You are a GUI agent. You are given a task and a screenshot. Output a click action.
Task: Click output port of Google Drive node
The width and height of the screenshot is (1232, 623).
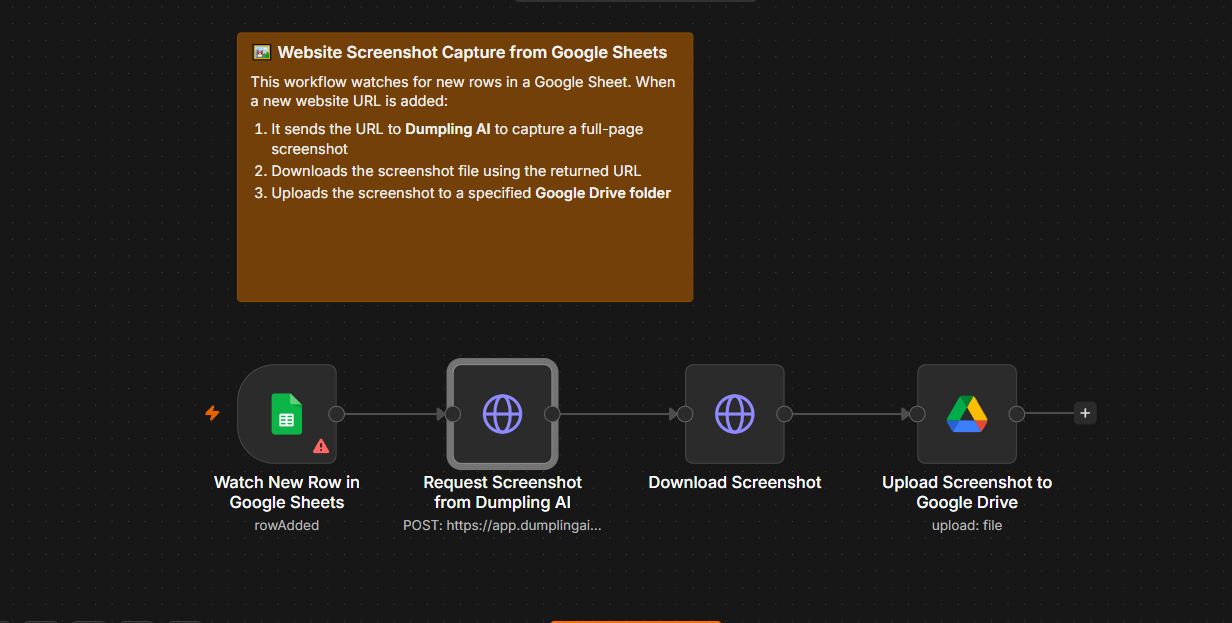(1017, 414)
